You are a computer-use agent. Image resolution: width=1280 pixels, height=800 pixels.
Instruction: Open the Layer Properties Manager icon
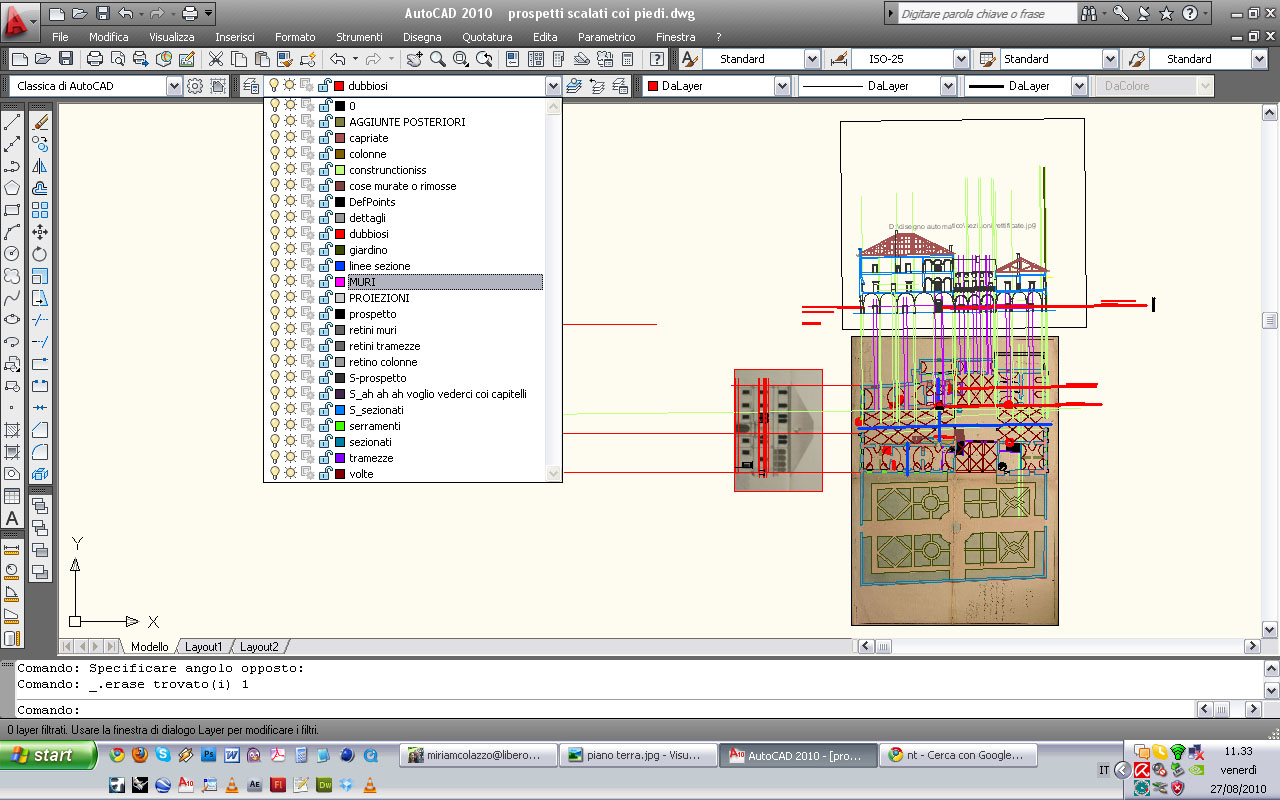(251, 86)
